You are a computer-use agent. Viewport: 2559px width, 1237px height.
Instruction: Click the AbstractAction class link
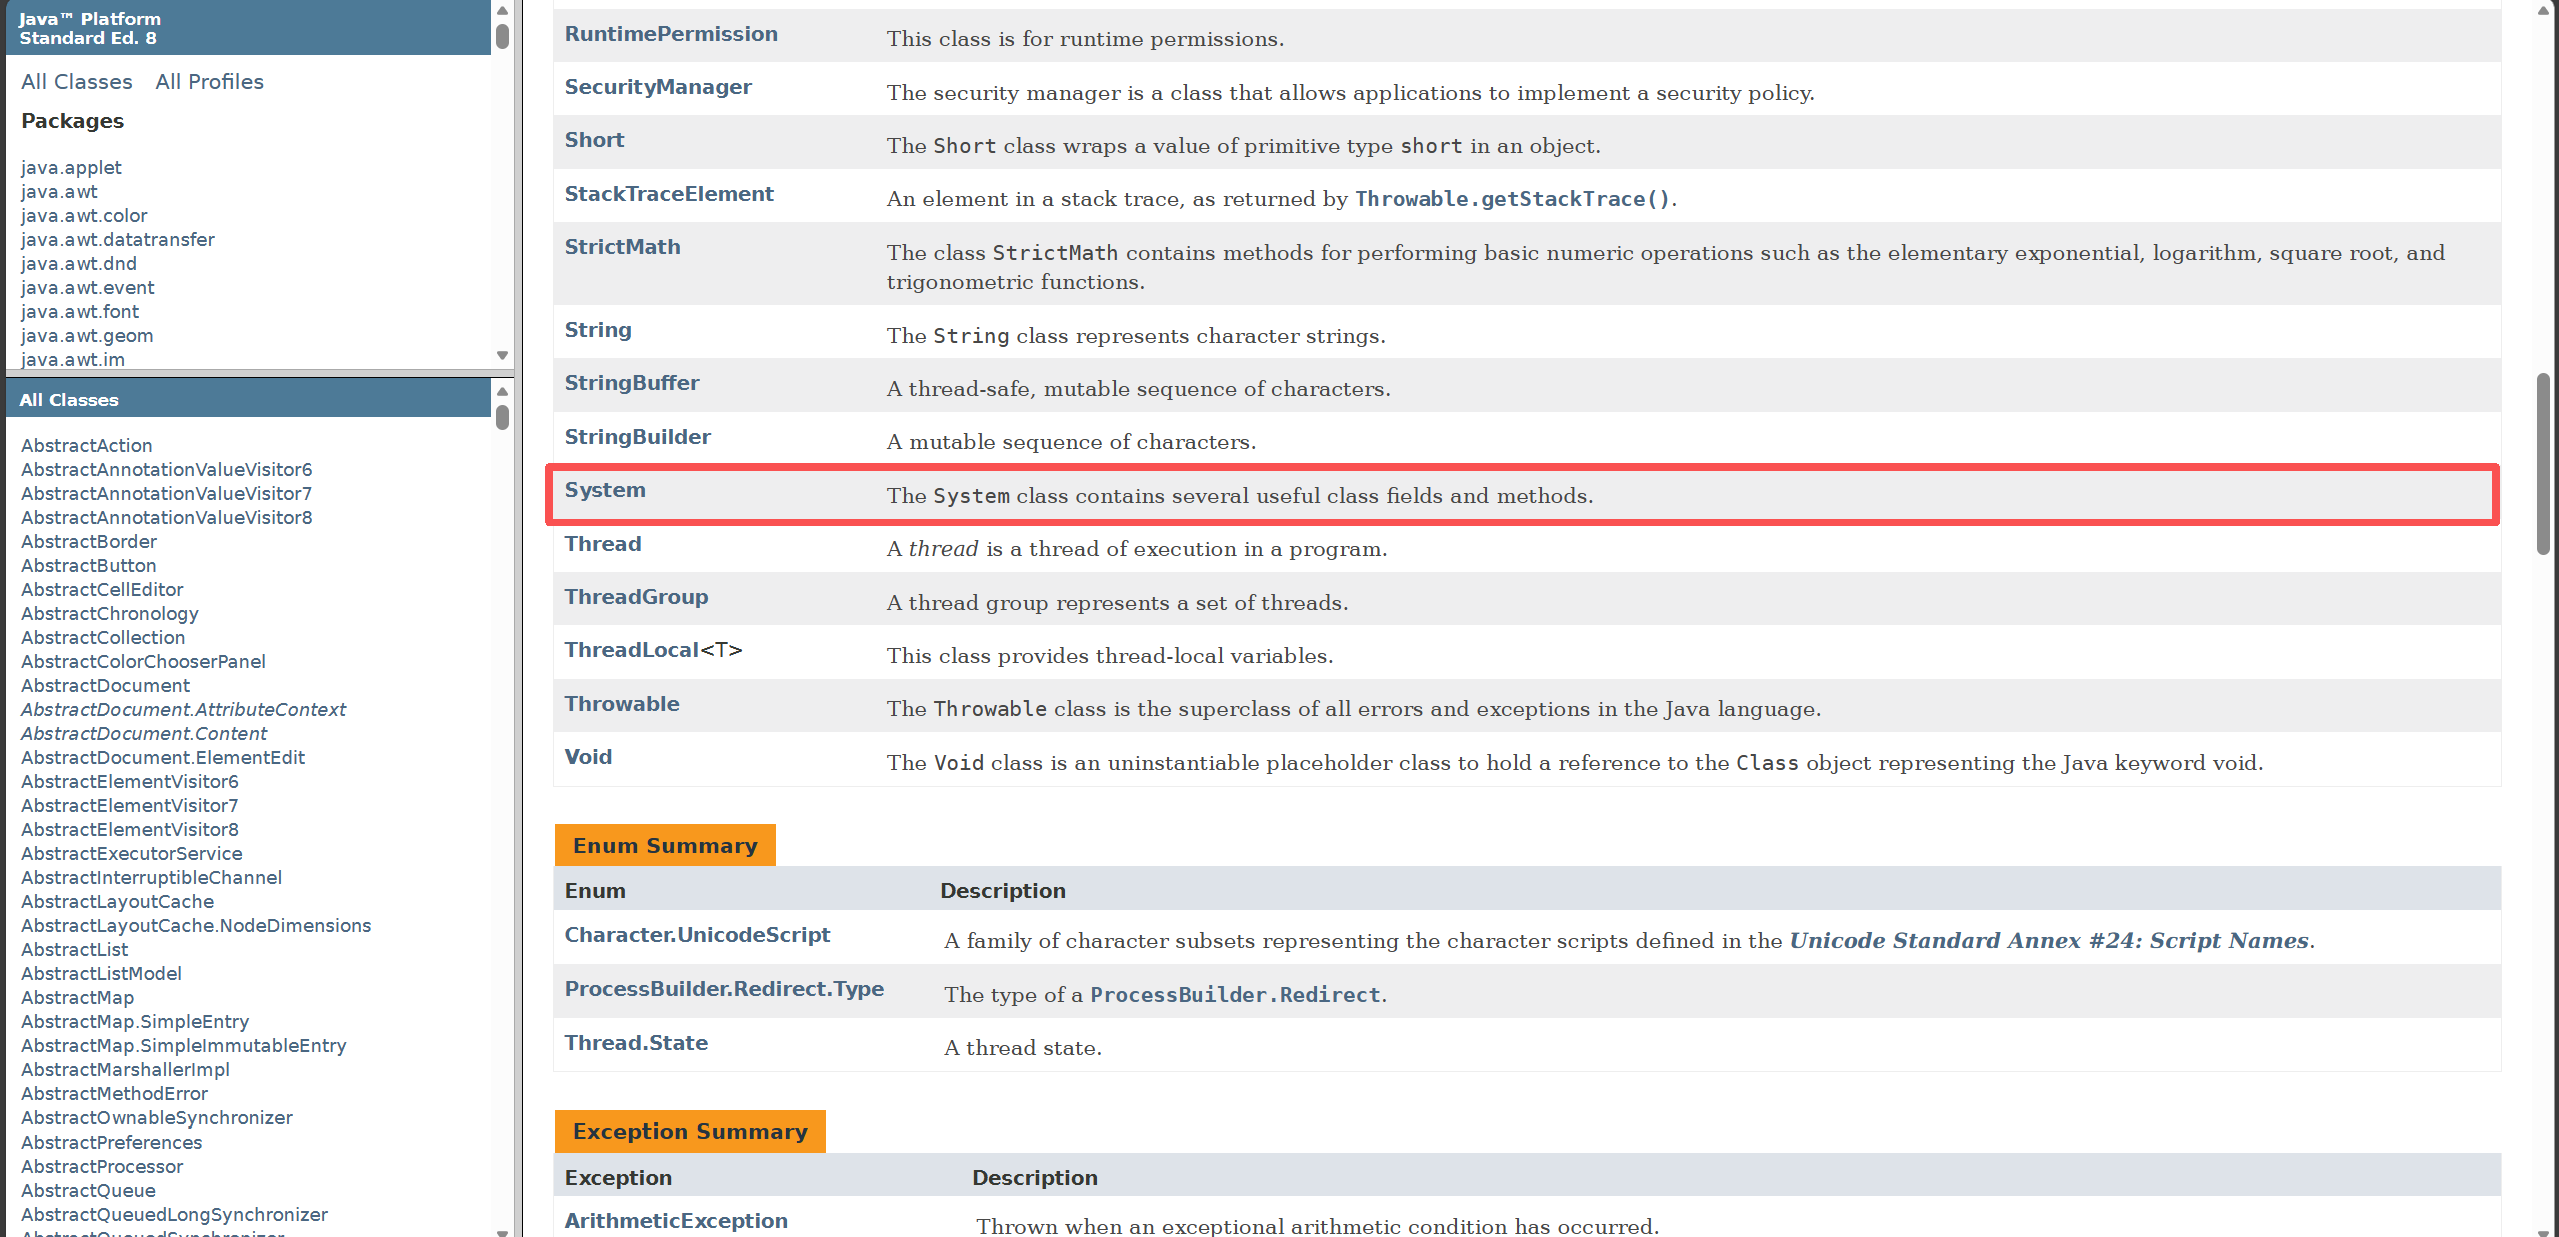click(x=87, y=445)
